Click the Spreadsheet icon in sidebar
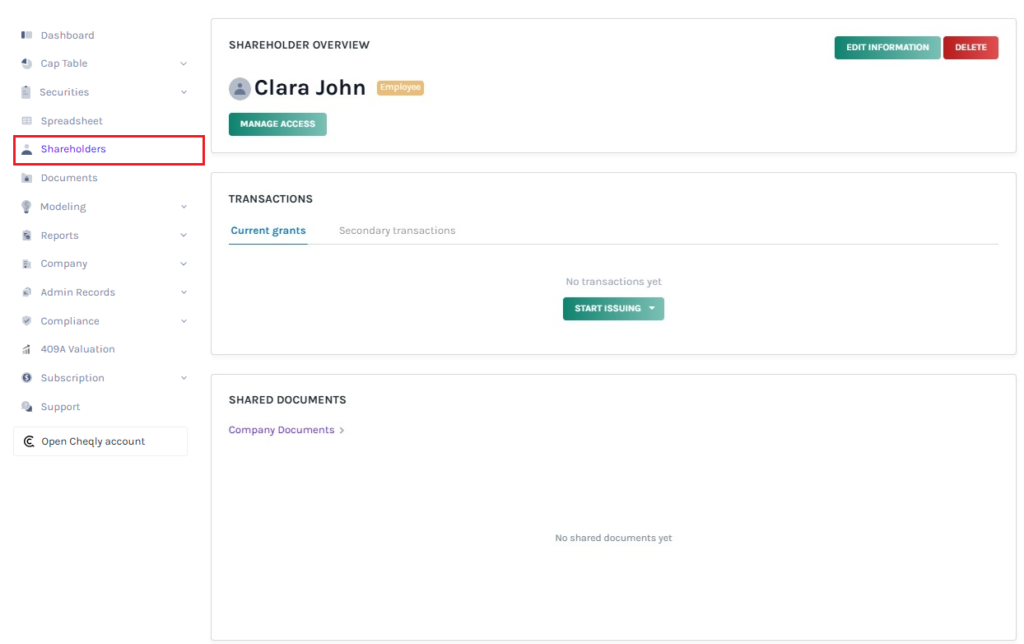The width and height of the screenshot is (1024, 644). 27,121
